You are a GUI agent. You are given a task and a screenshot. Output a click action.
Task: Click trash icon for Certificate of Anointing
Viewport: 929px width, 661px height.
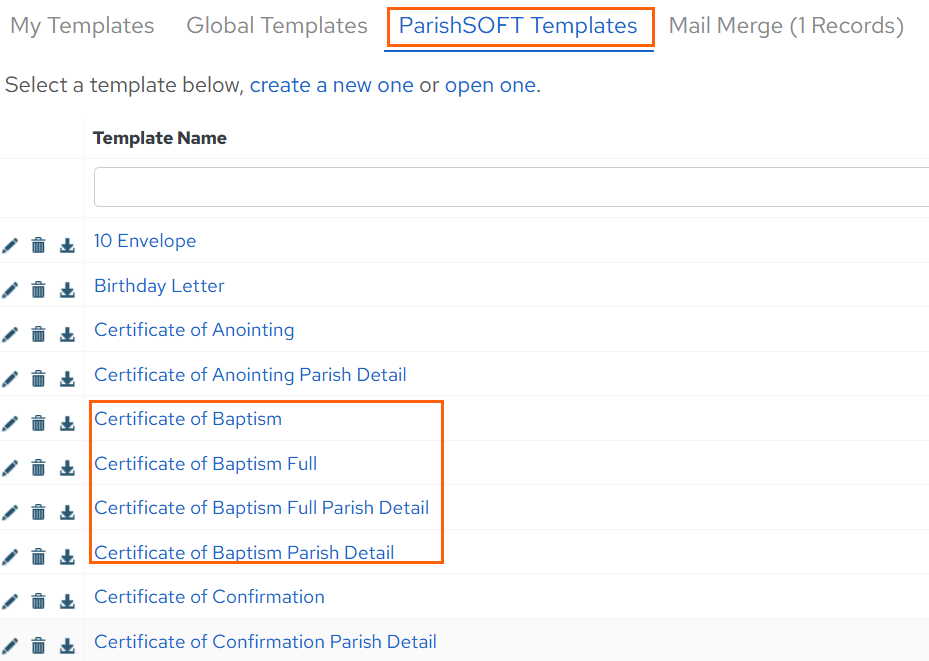[x=39, y=334]
